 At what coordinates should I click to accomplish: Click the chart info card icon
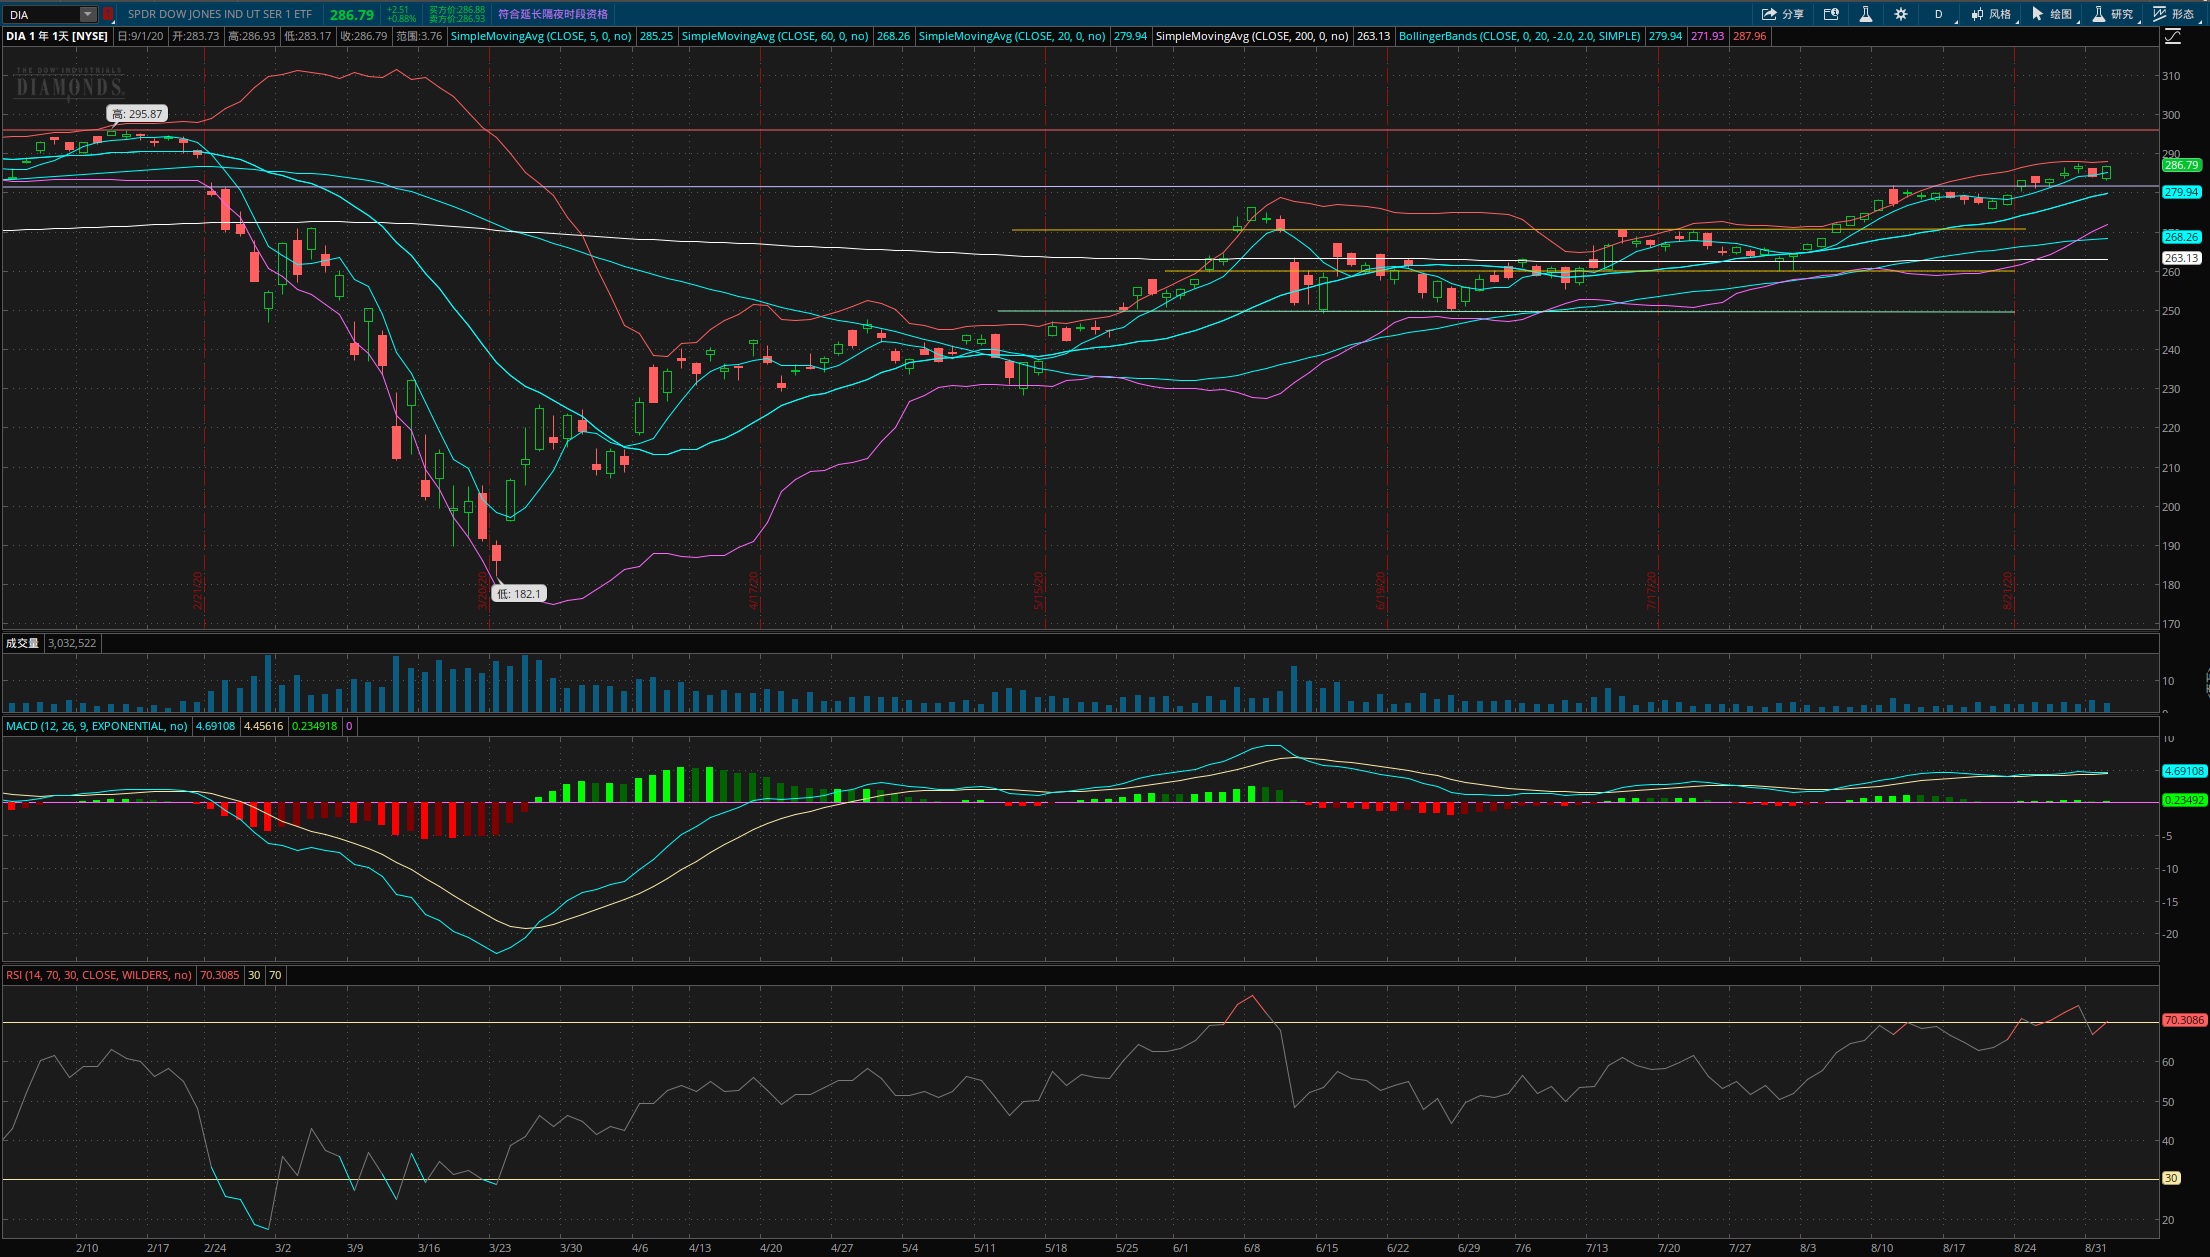1831,14
